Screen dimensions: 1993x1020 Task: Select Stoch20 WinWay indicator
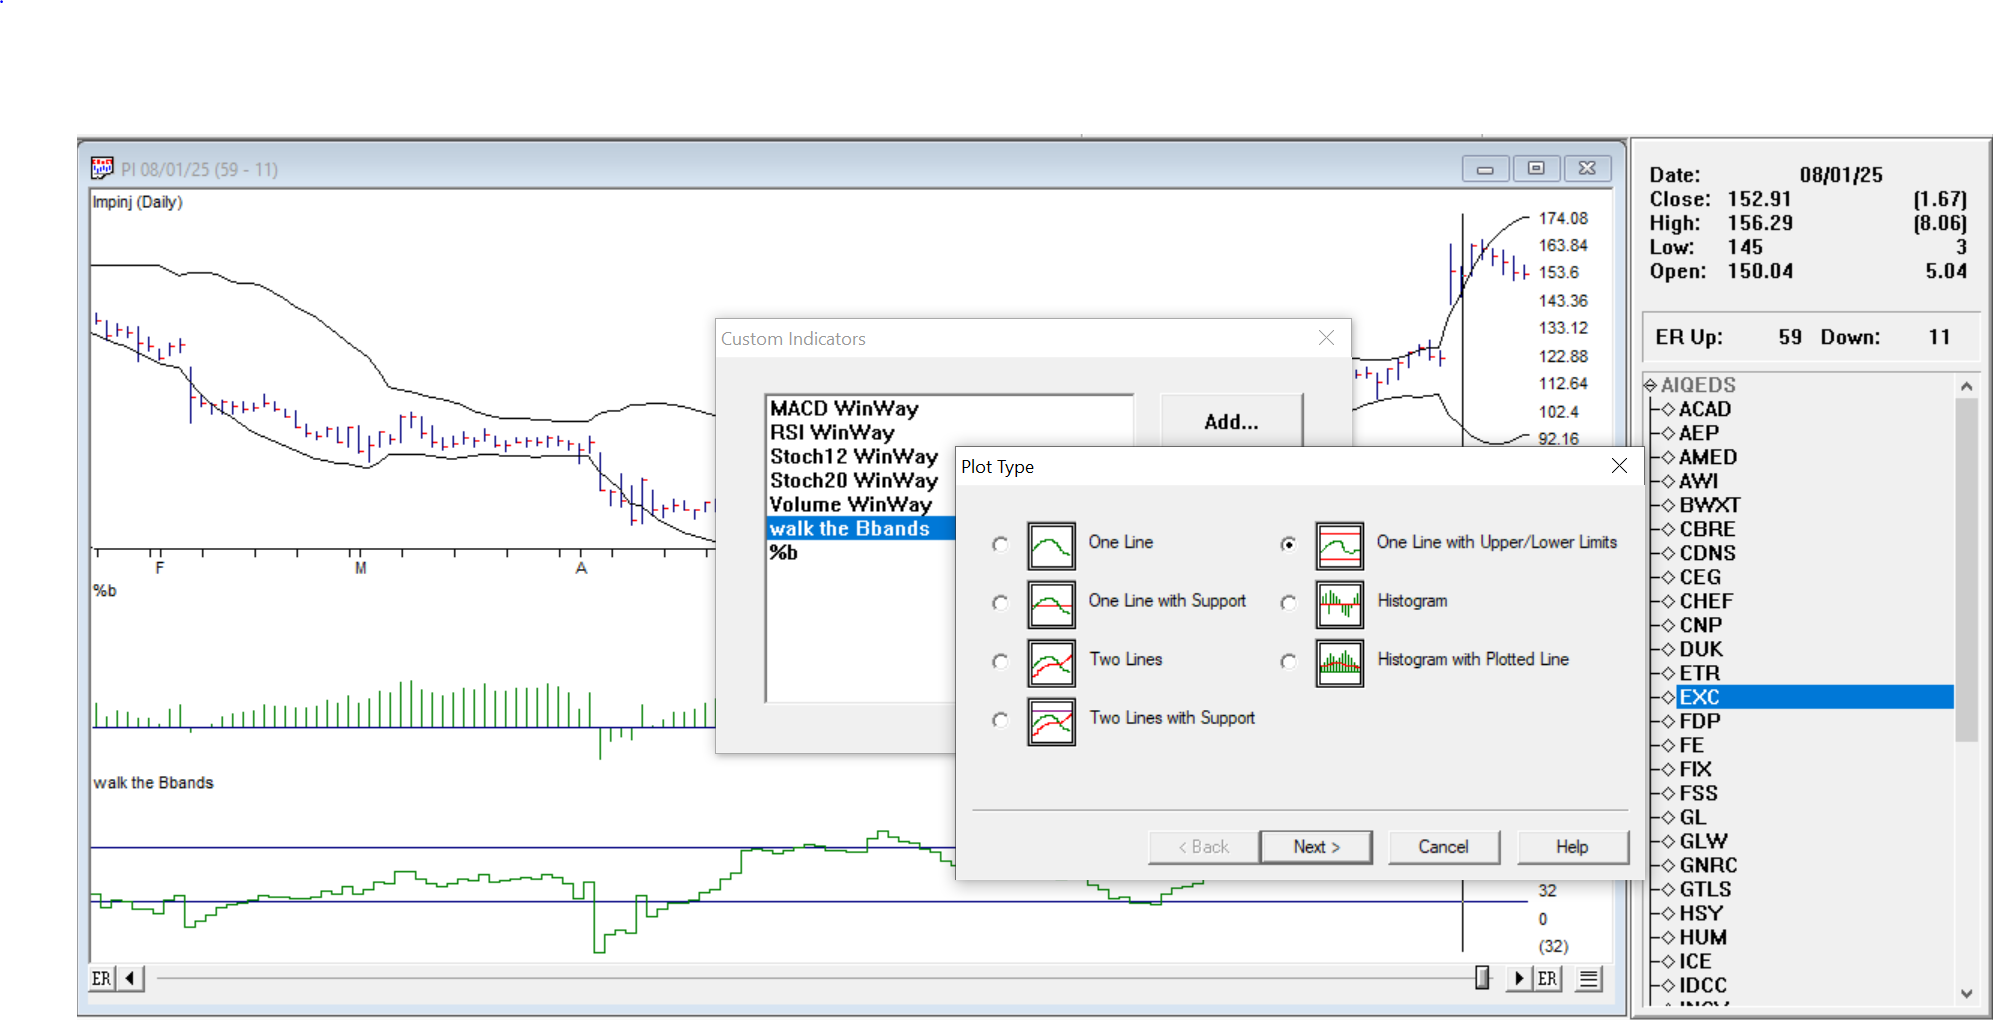[853, 480]
